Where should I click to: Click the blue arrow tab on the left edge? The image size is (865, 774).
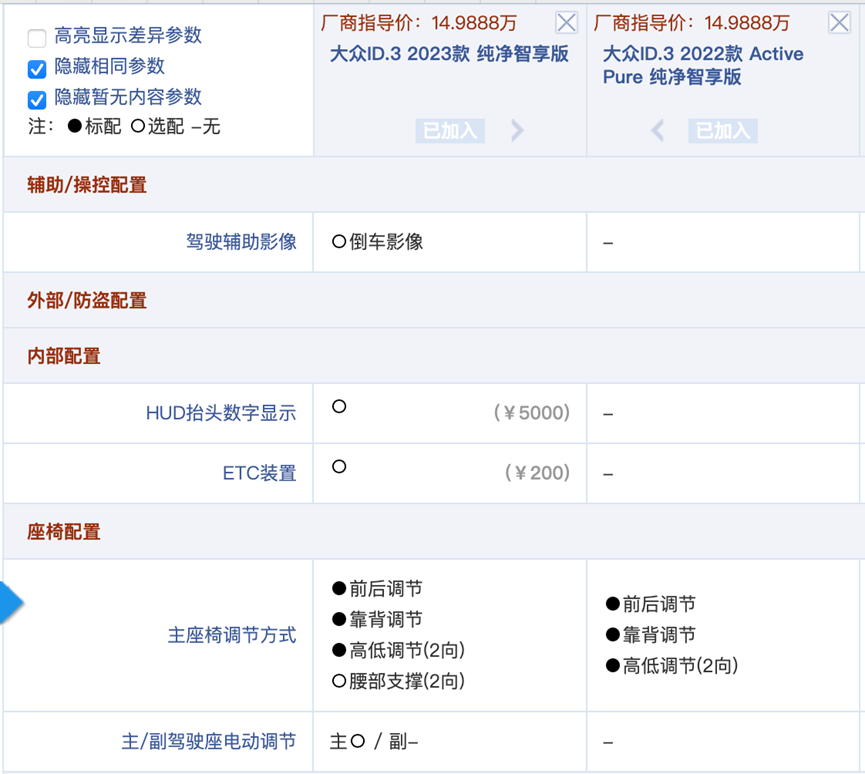click(10, 602)
